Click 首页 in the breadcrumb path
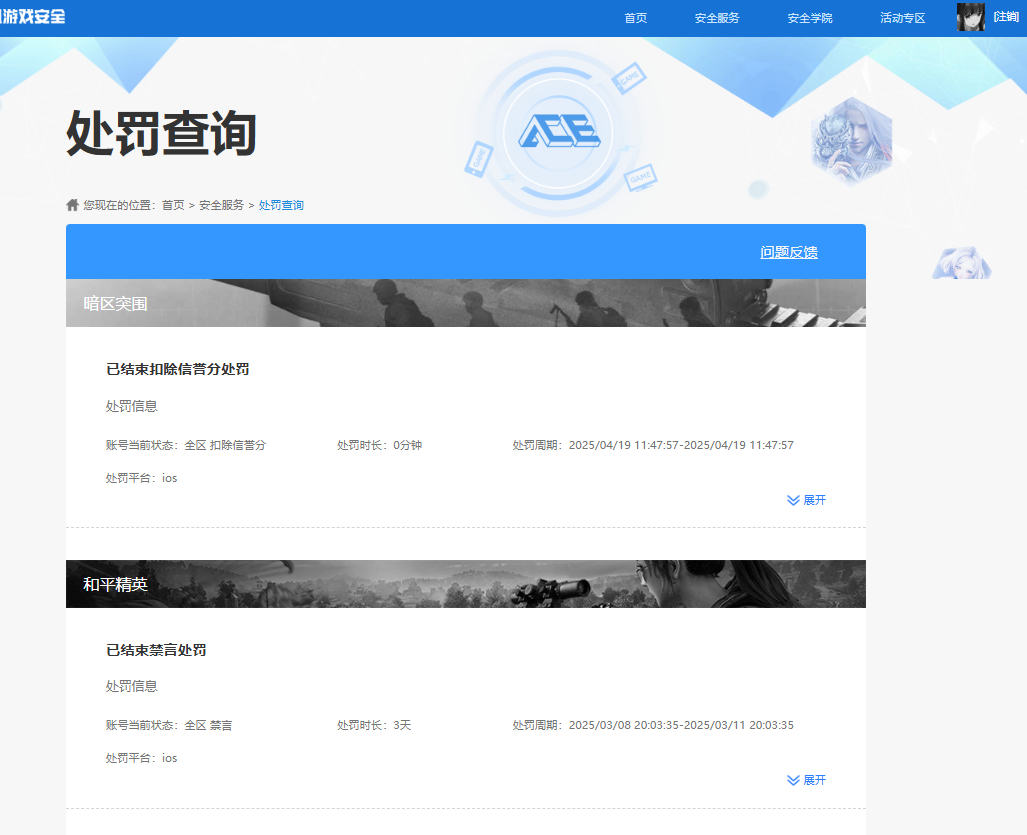This screenshot has height=835, width=1027. (173, 205)
